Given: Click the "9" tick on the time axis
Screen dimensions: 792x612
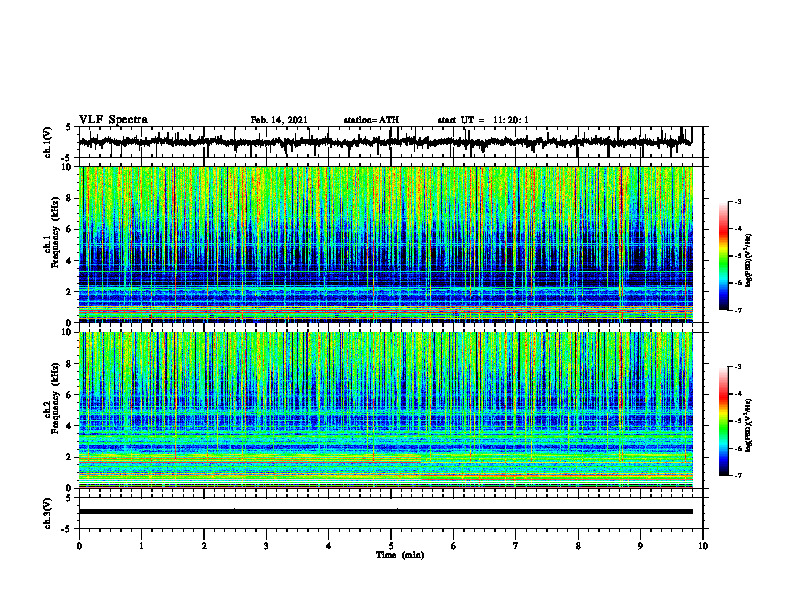Looking at the screenshot, I should click(640, 546).
